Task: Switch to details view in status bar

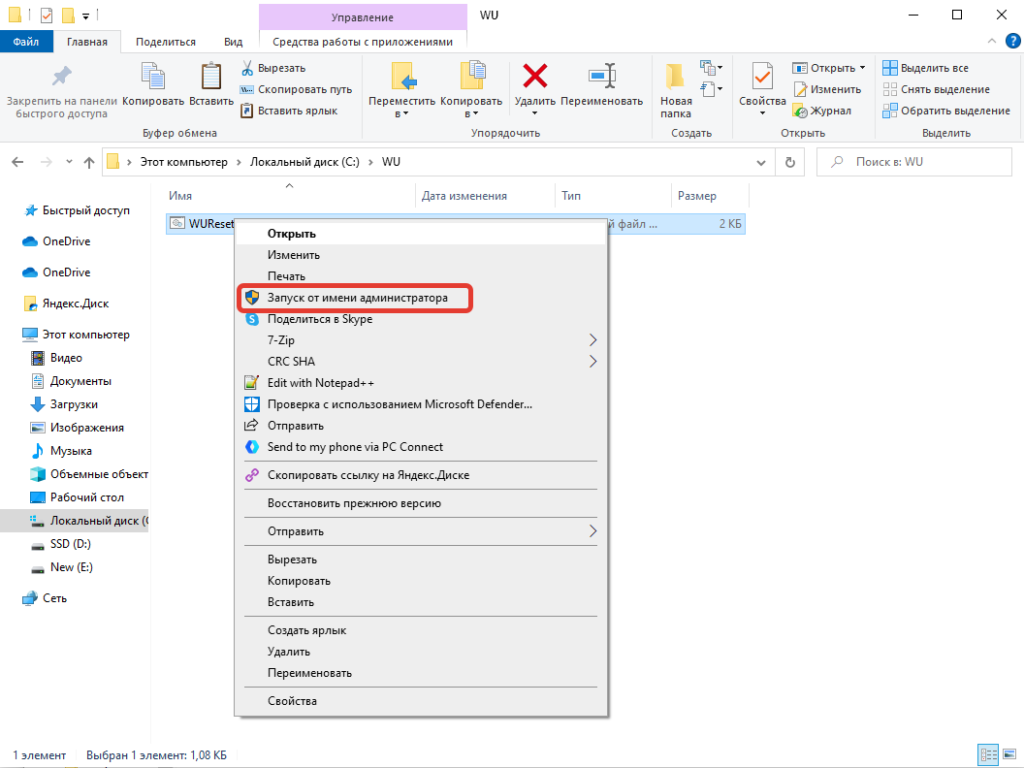Action: 987,755
